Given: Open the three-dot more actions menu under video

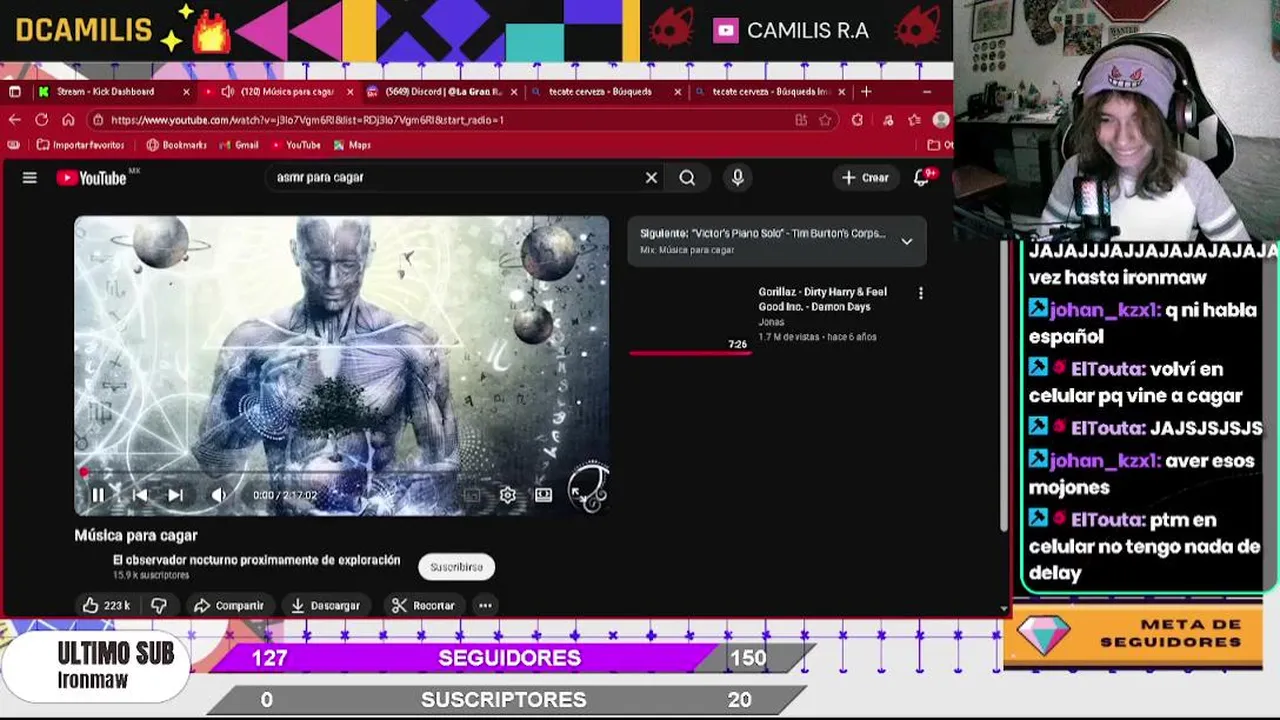Looking at the screenshot, I should 485,605.
